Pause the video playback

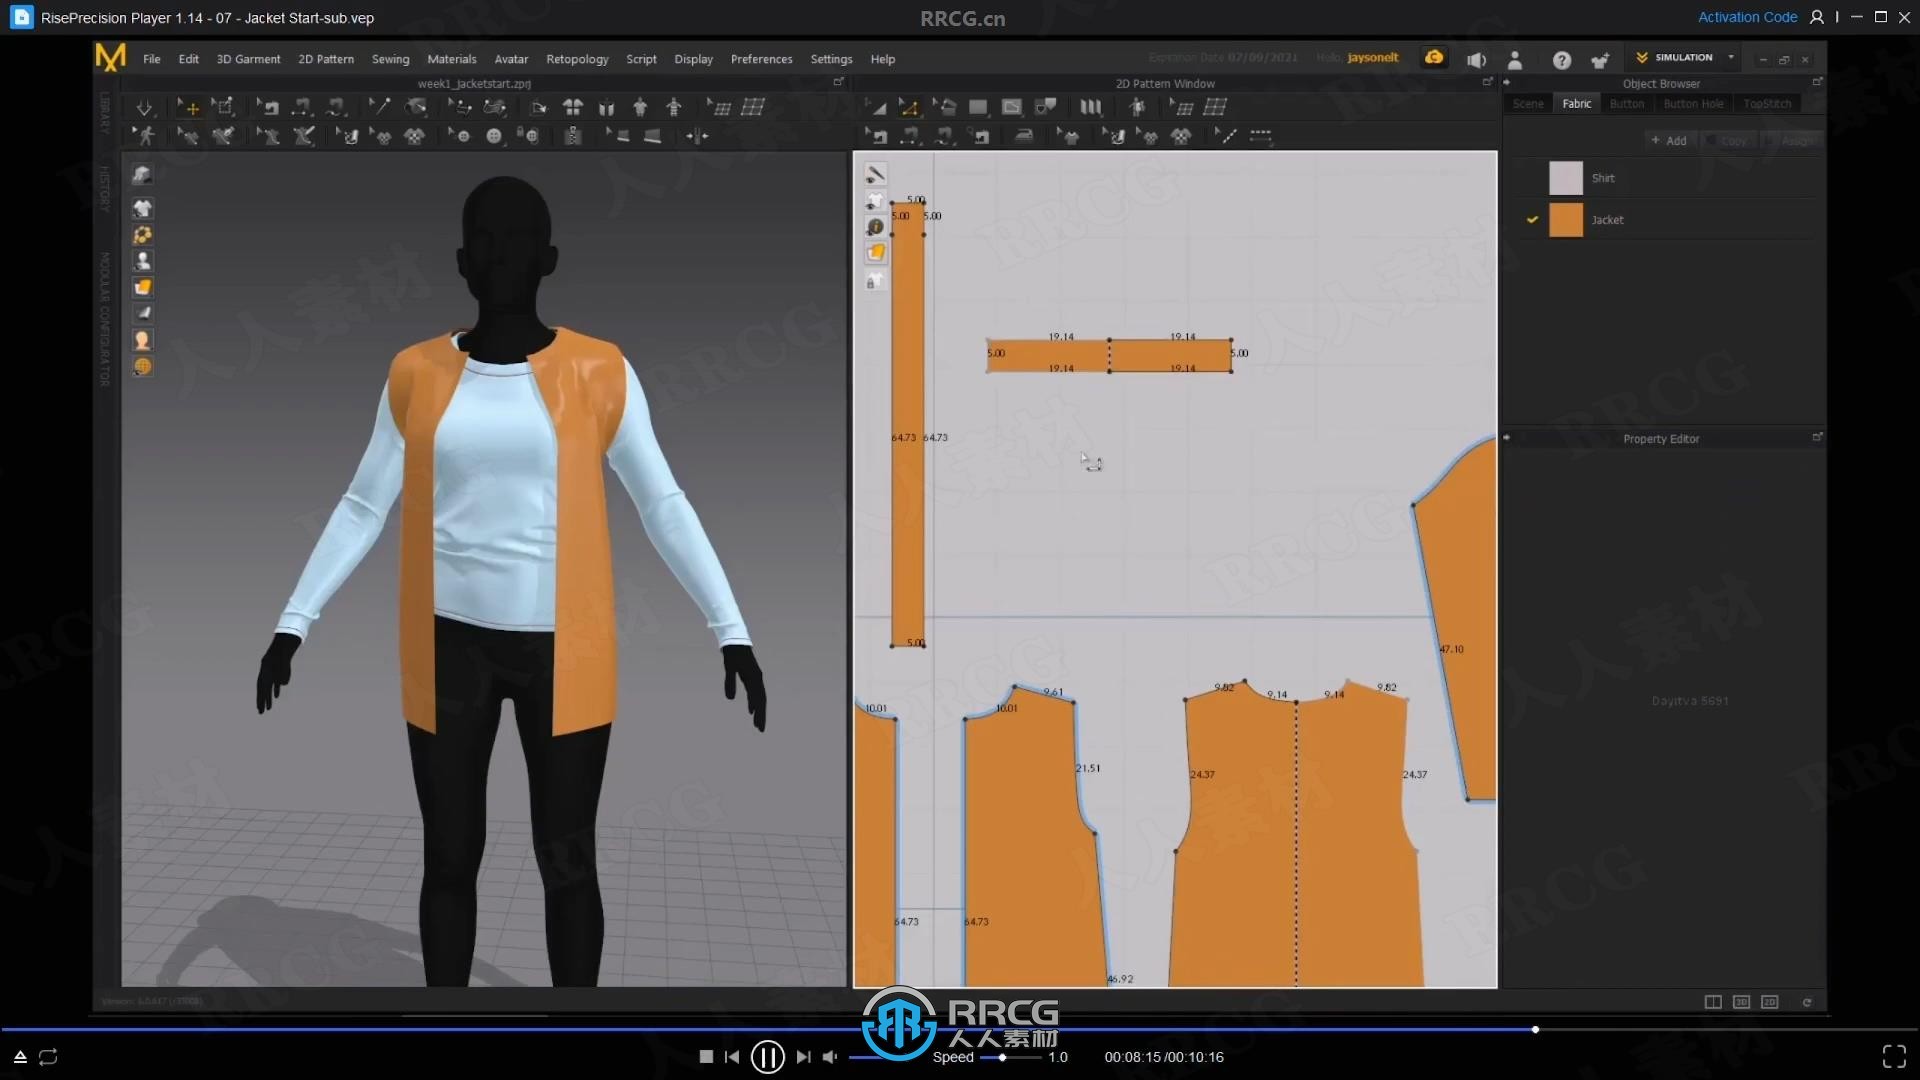[767, 1057]
